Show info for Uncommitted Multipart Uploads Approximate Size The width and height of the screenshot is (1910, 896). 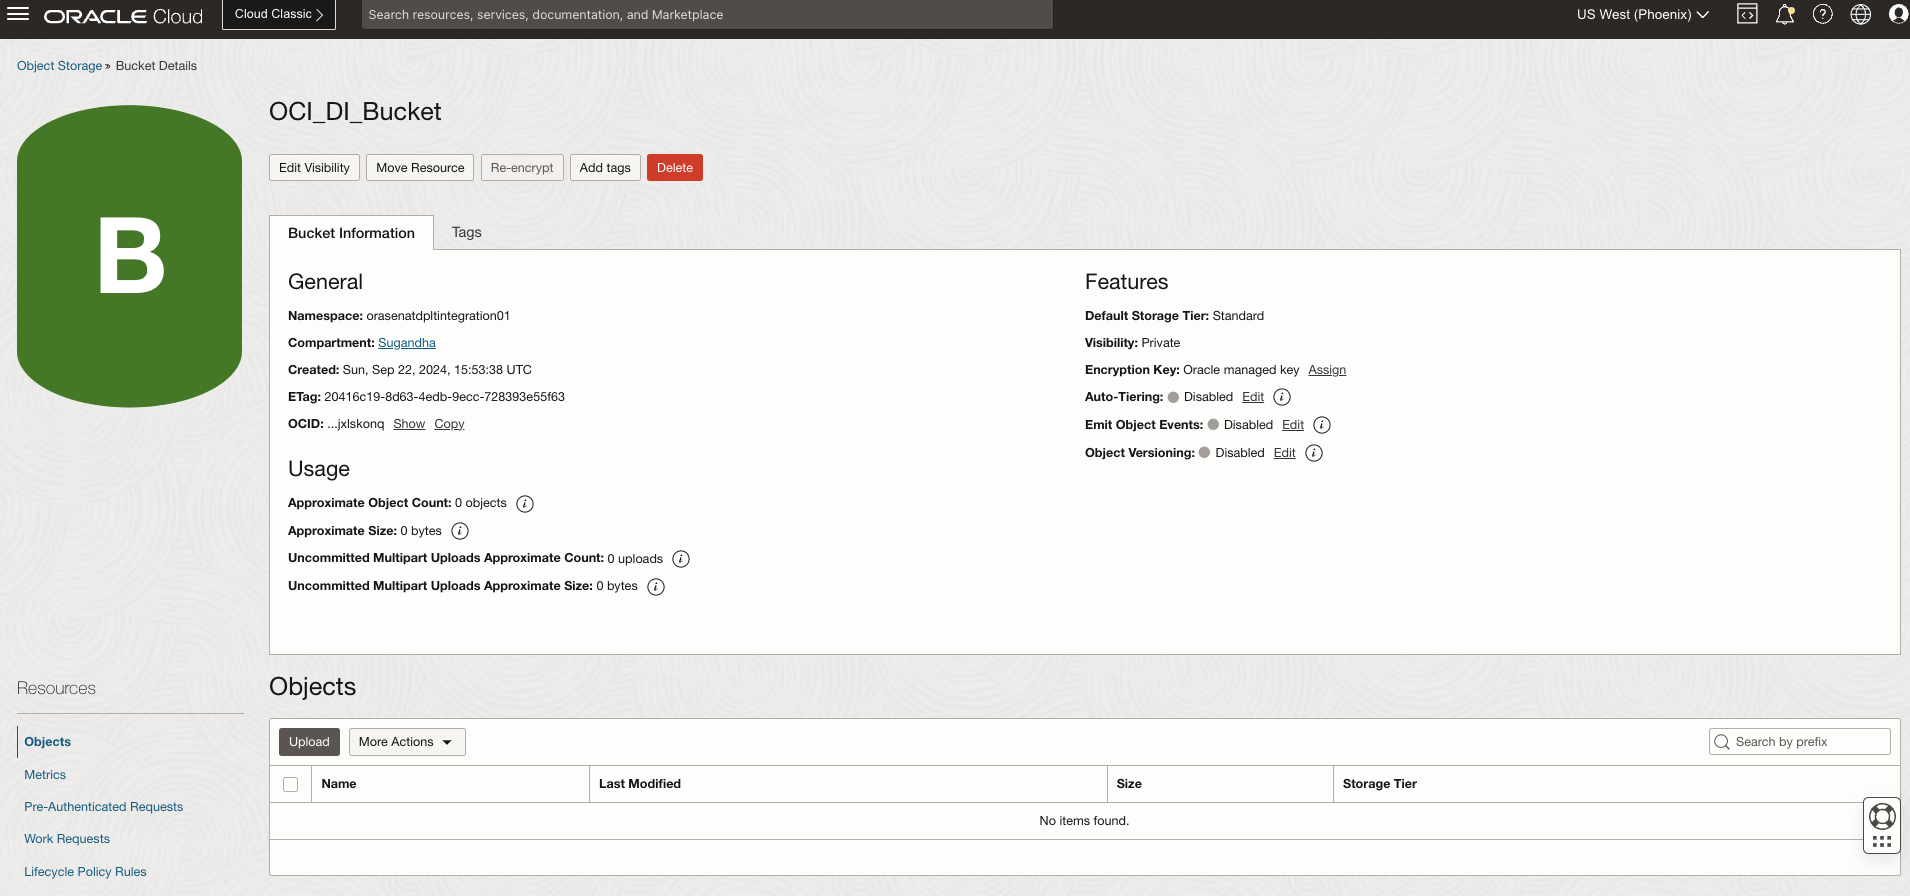[656, 587]
